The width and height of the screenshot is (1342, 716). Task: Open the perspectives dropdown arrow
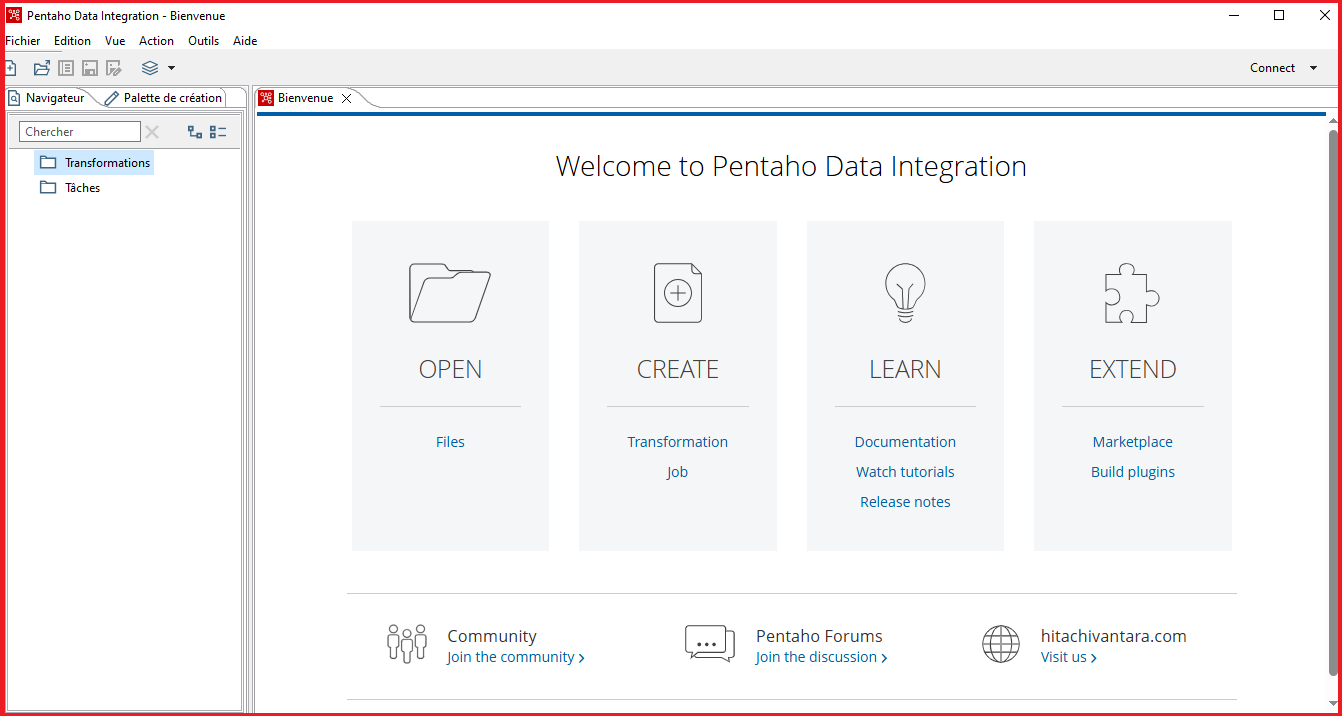pos(169,67)
